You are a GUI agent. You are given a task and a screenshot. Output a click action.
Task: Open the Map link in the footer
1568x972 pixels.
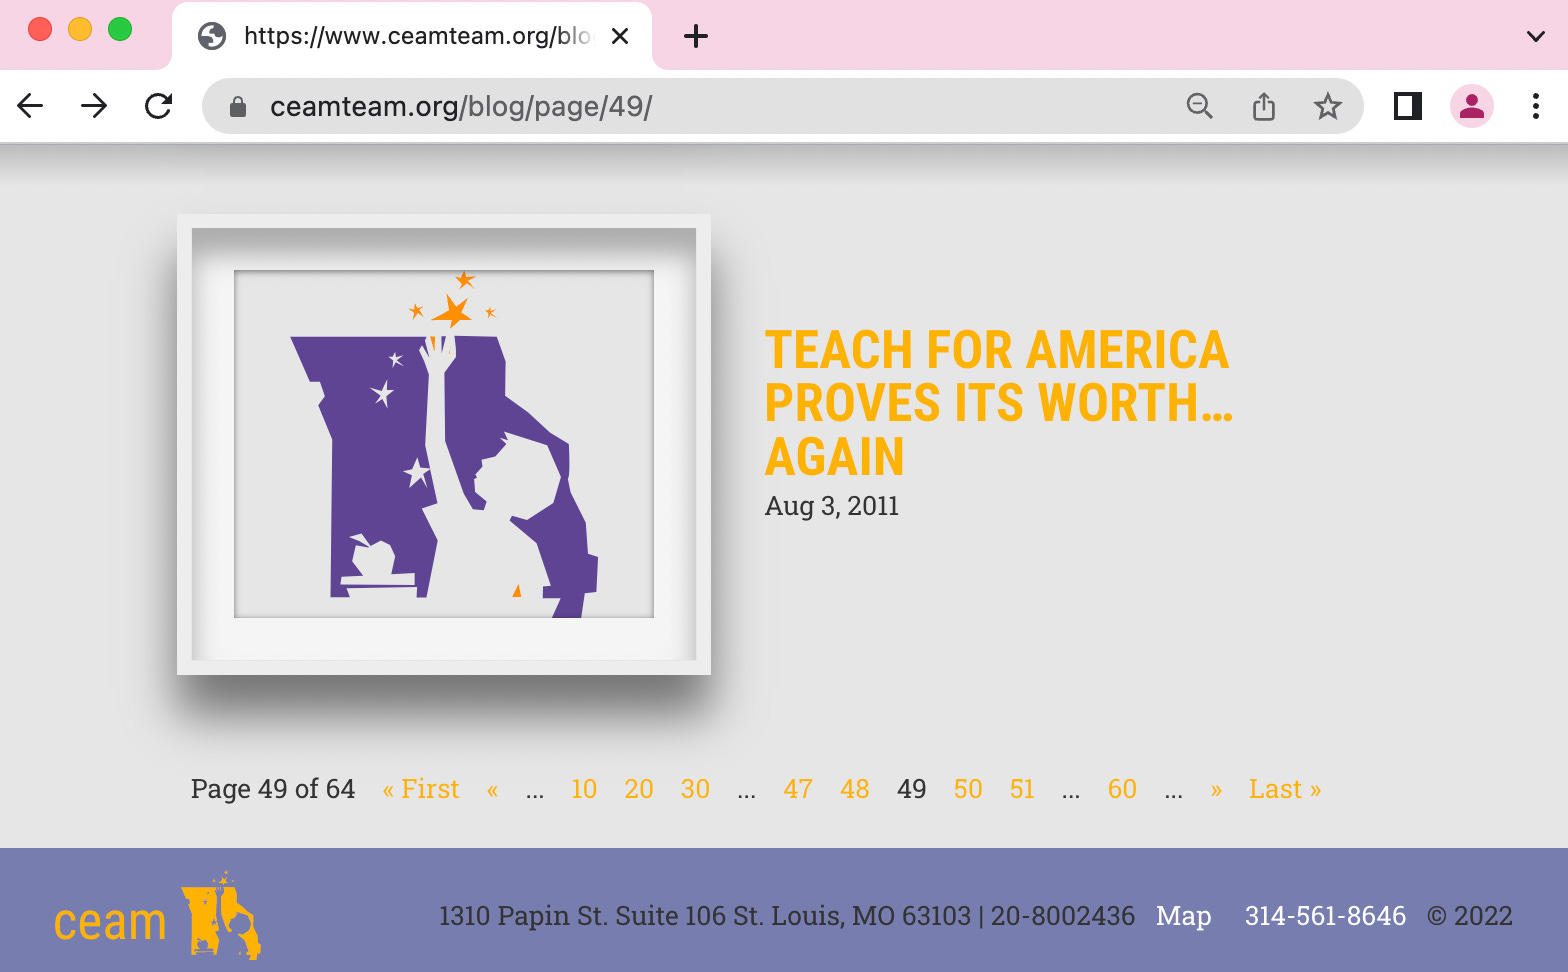[x=1184, y=916]
